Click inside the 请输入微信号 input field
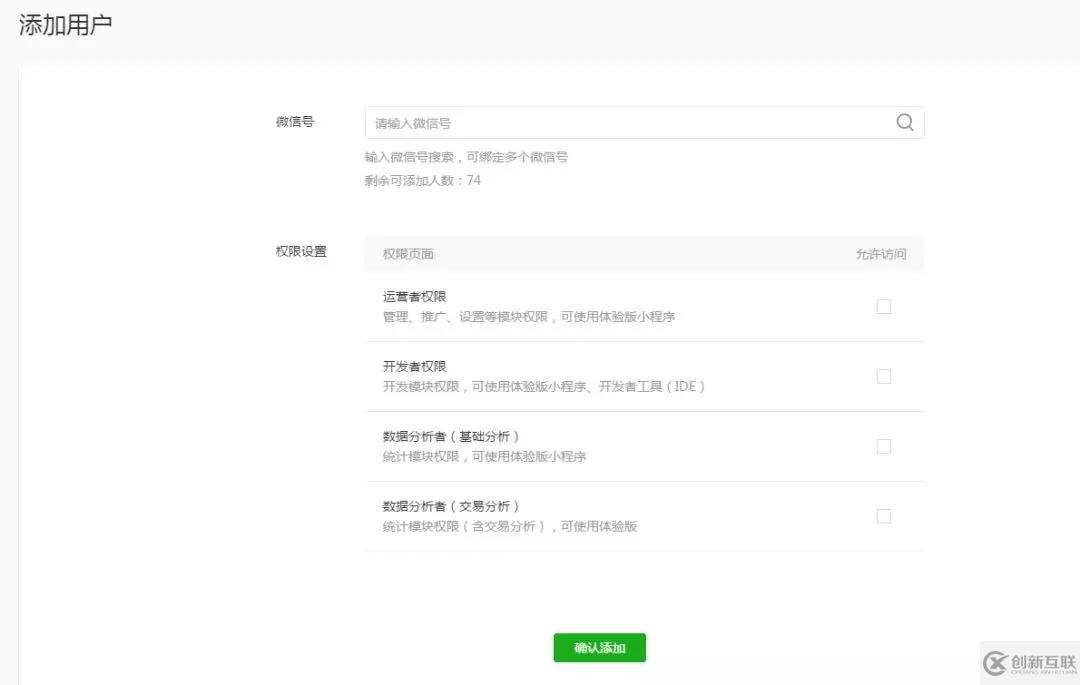The image size is (1080, 685). [600, 122]
